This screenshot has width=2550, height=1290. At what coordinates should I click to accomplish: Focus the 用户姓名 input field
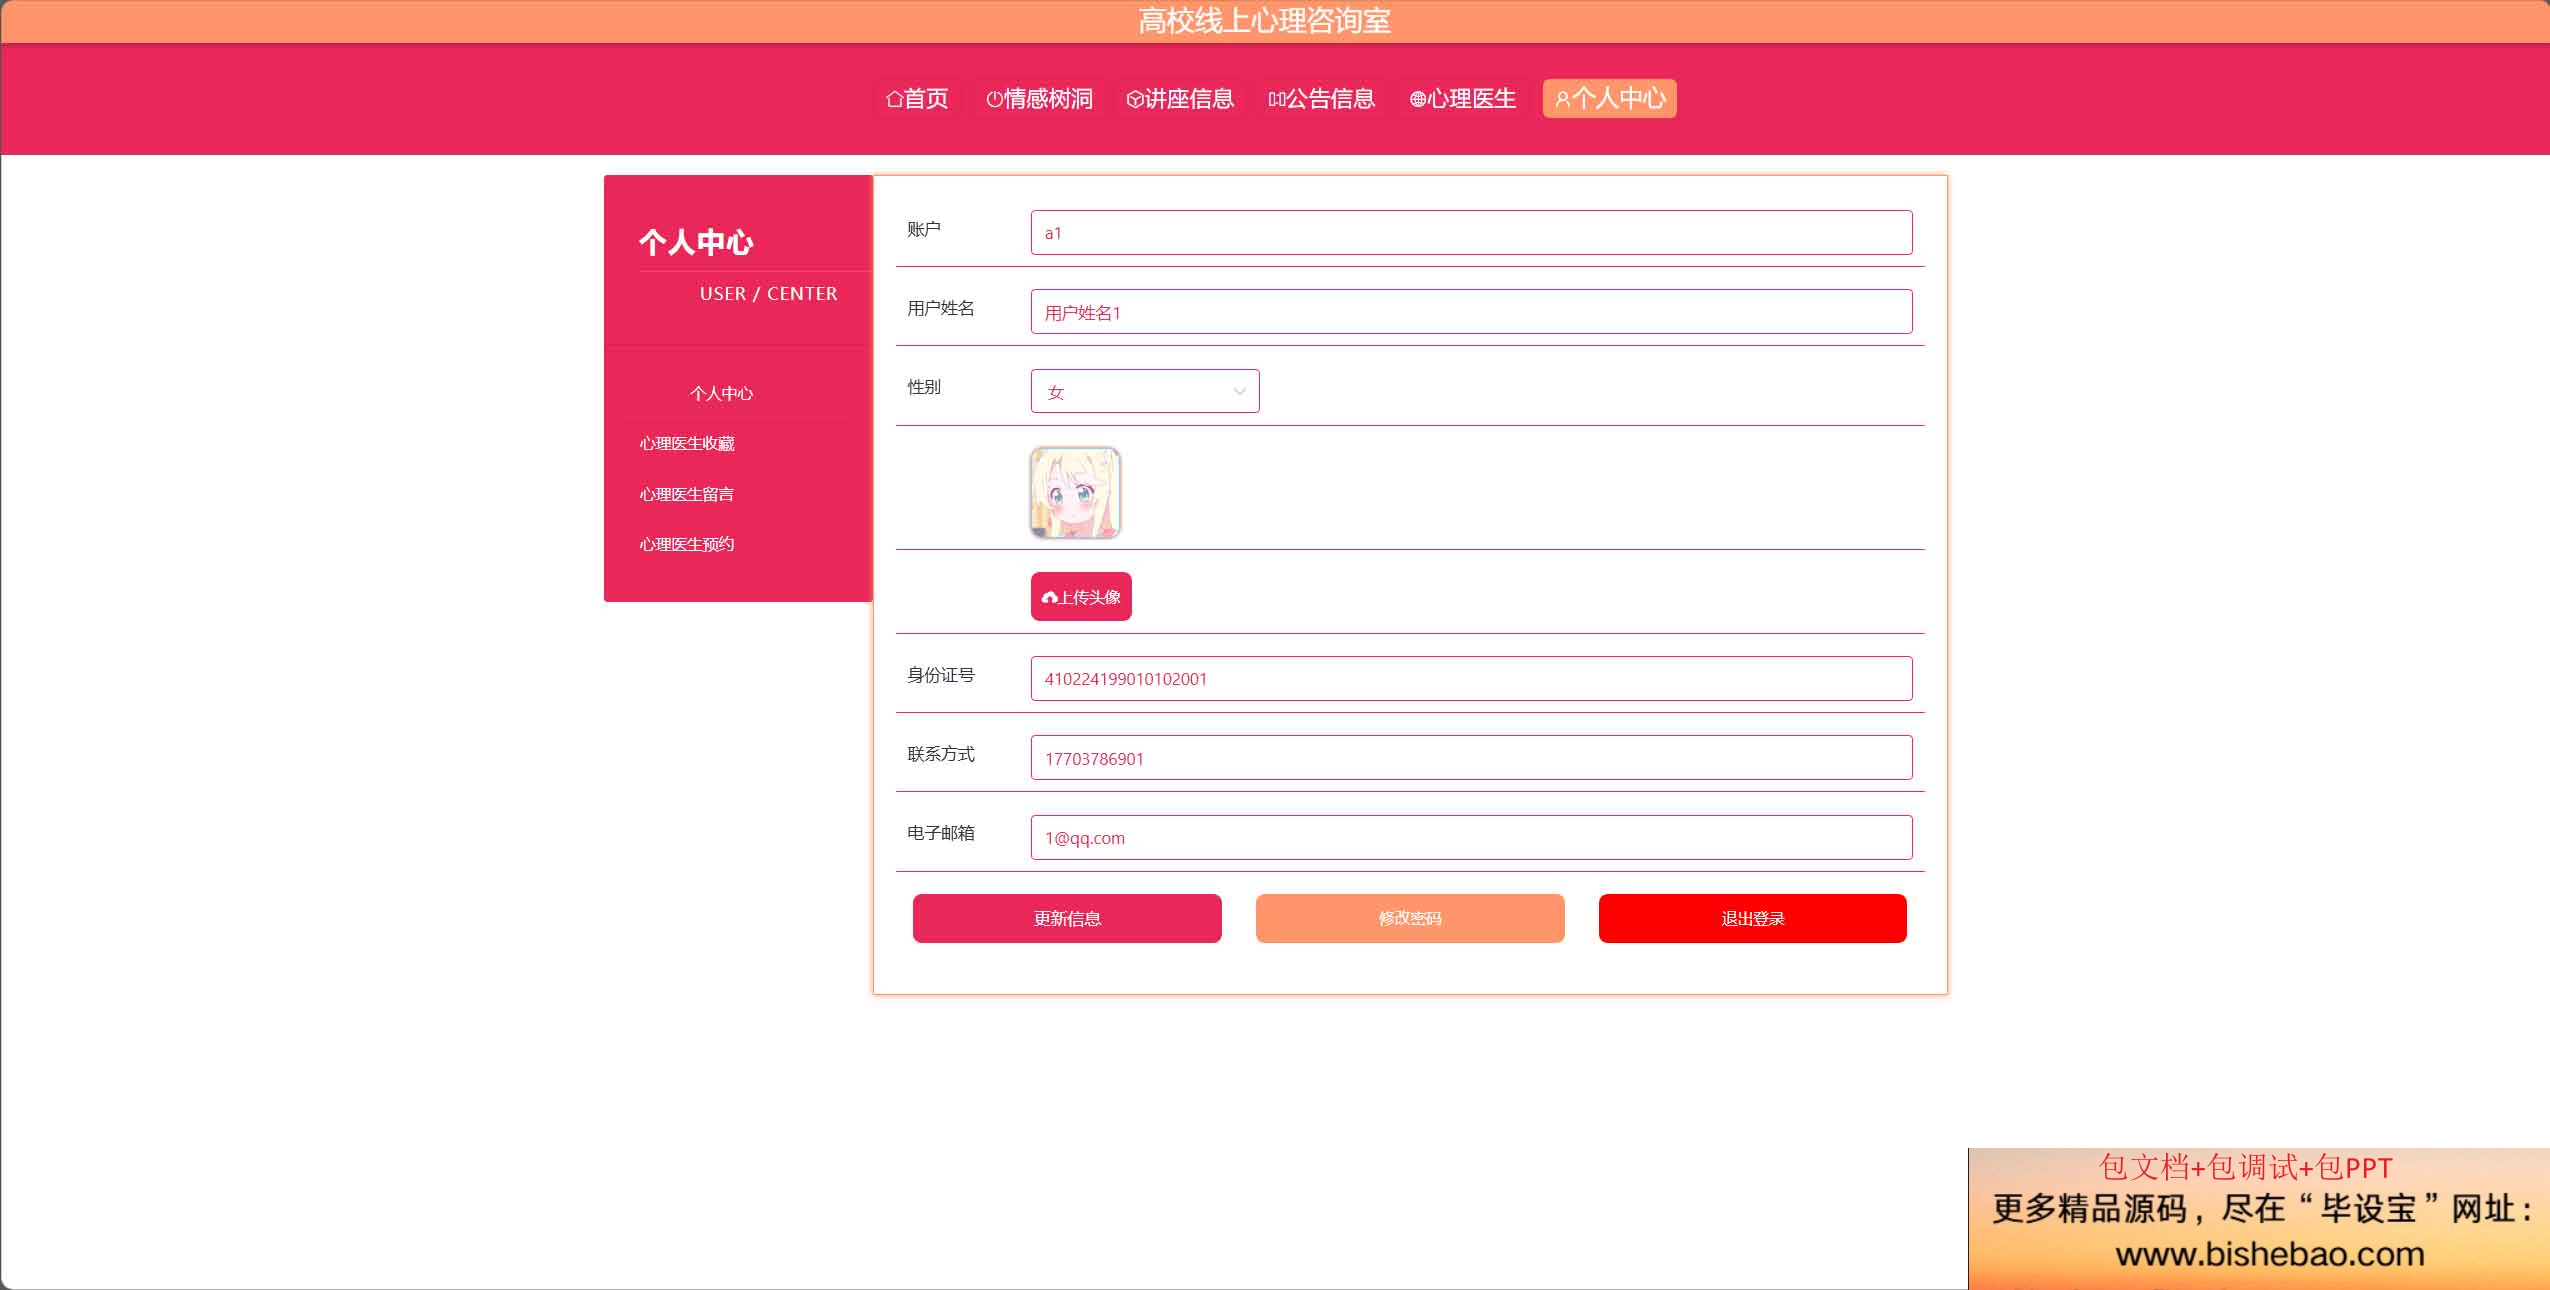coord(1471,312)
